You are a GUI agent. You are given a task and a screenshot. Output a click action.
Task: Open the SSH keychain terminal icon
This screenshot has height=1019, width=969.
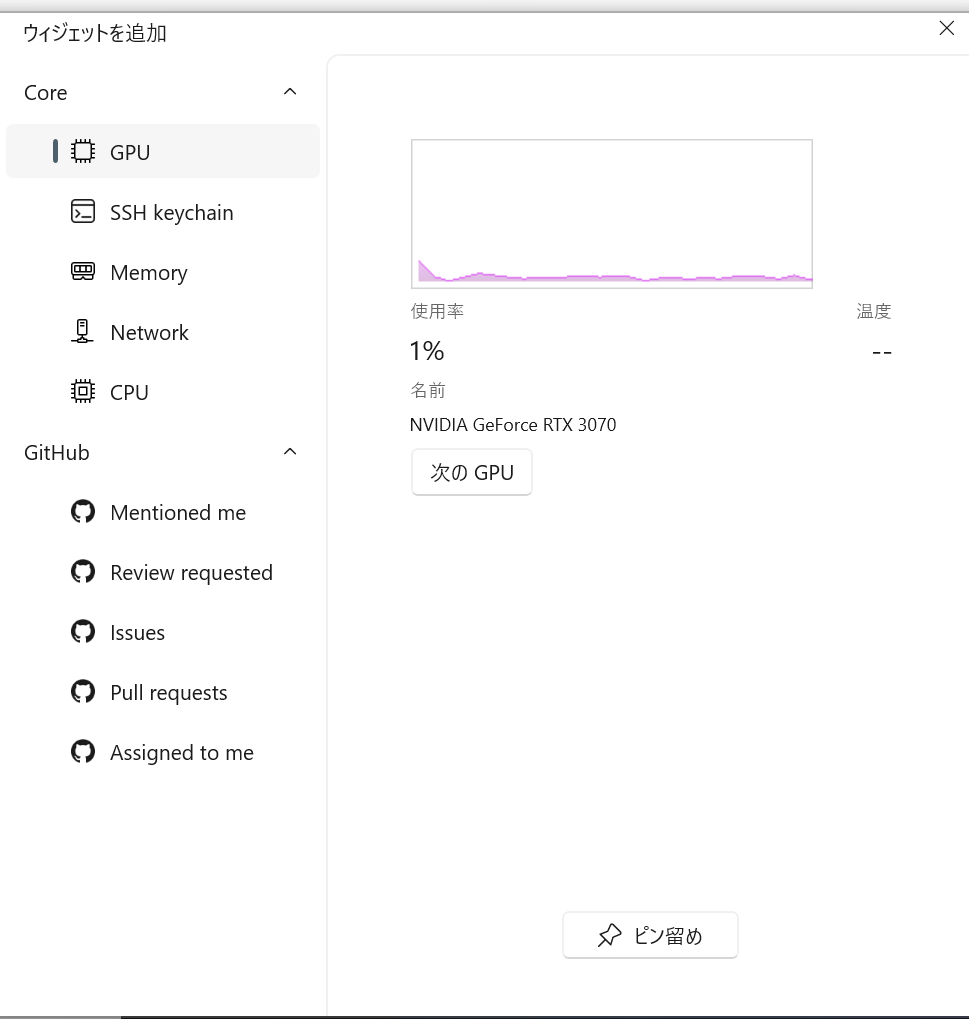pyautogui.click(x=83, y=212)
